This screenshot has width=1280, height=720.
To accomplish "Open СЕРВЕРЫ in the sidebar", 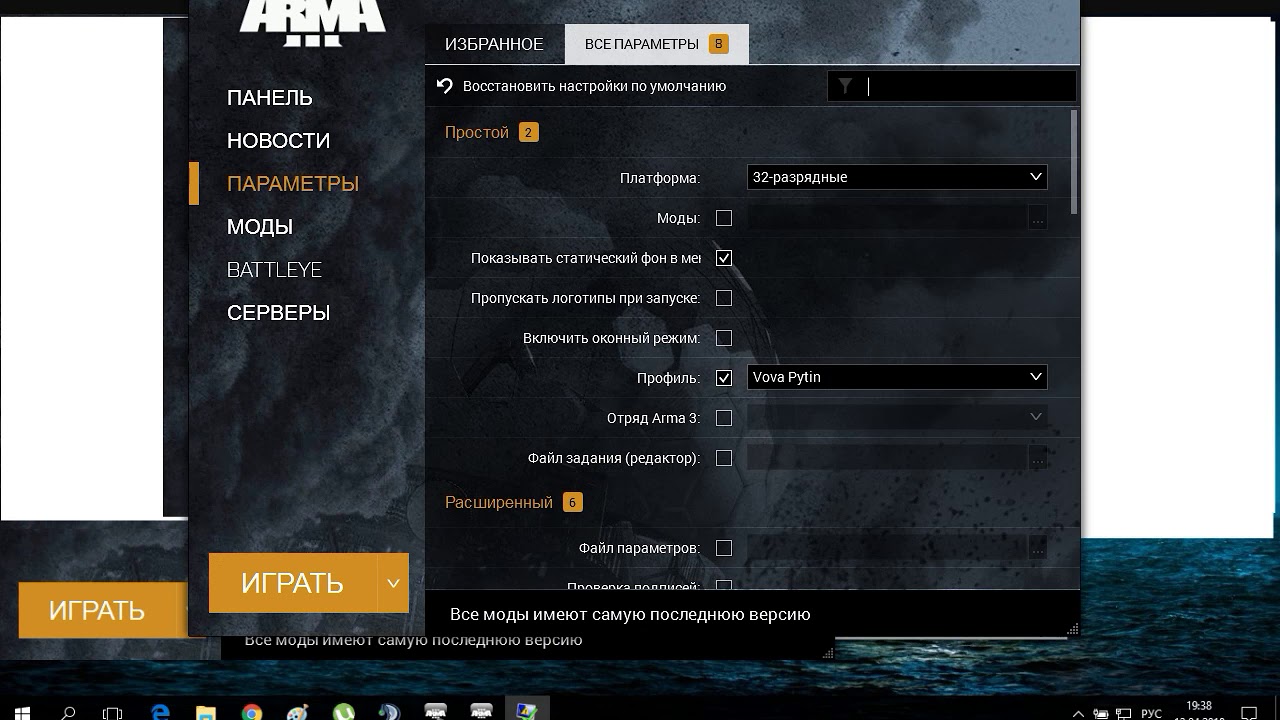I will 278,313.
